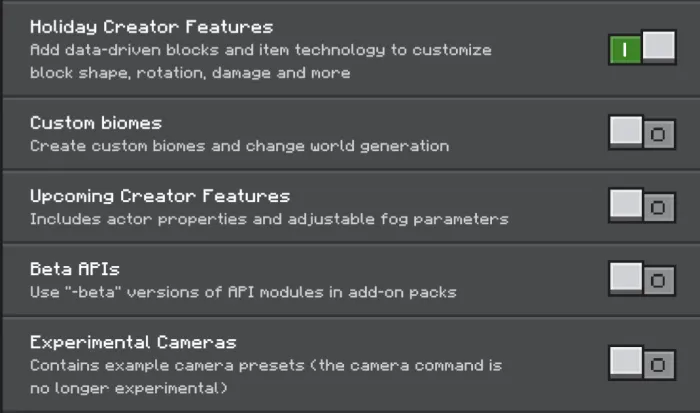Click the O symbol on Beta APIs switch
700x413 pixels.
coord(658,281)
